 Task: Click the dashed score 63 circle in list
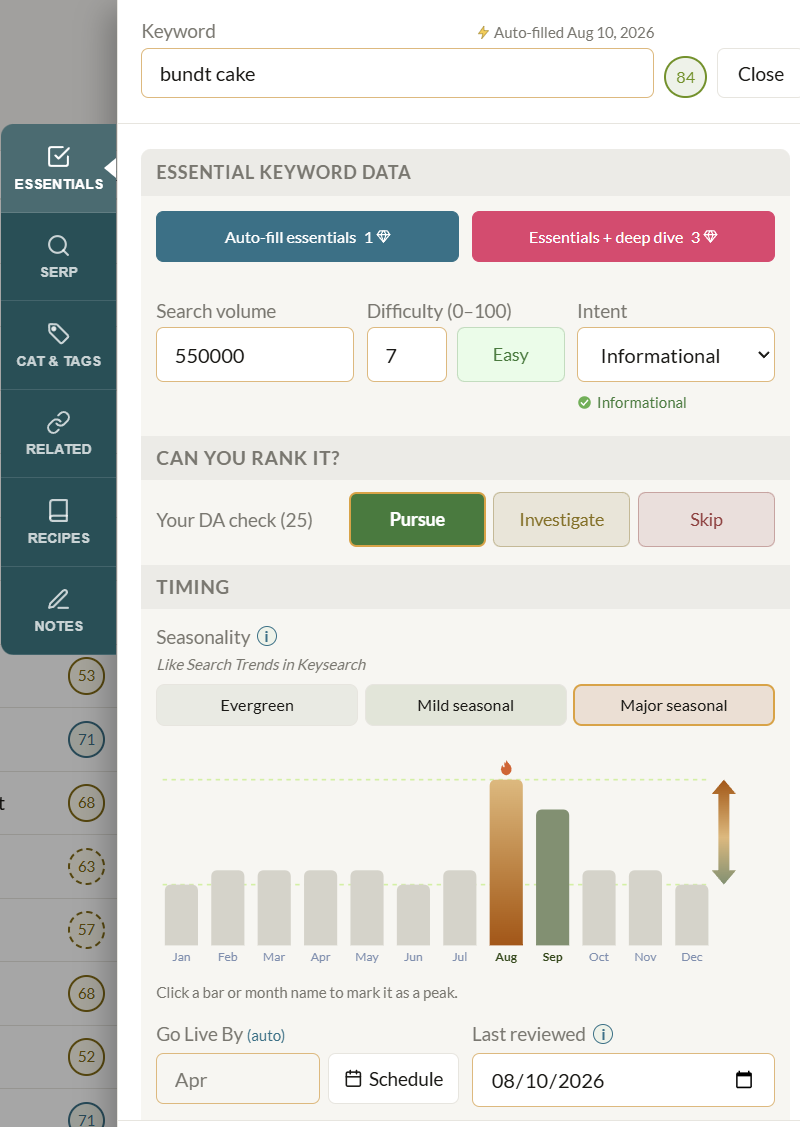86,866
